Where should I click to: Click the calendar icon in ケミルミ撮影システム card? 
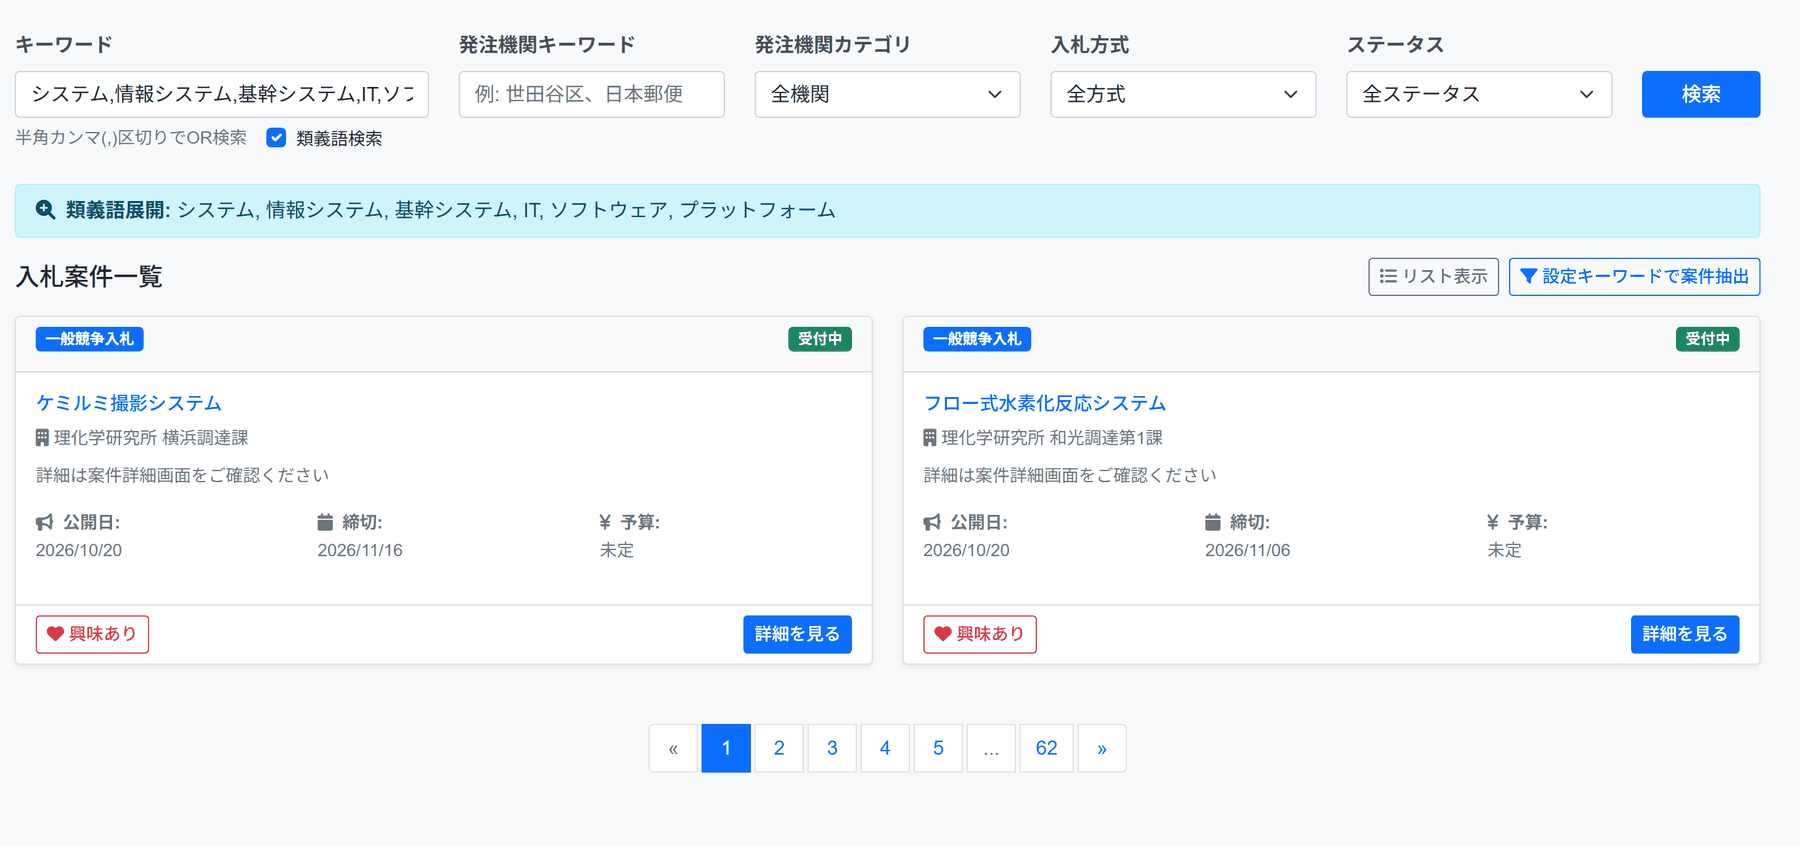[325, 522]
